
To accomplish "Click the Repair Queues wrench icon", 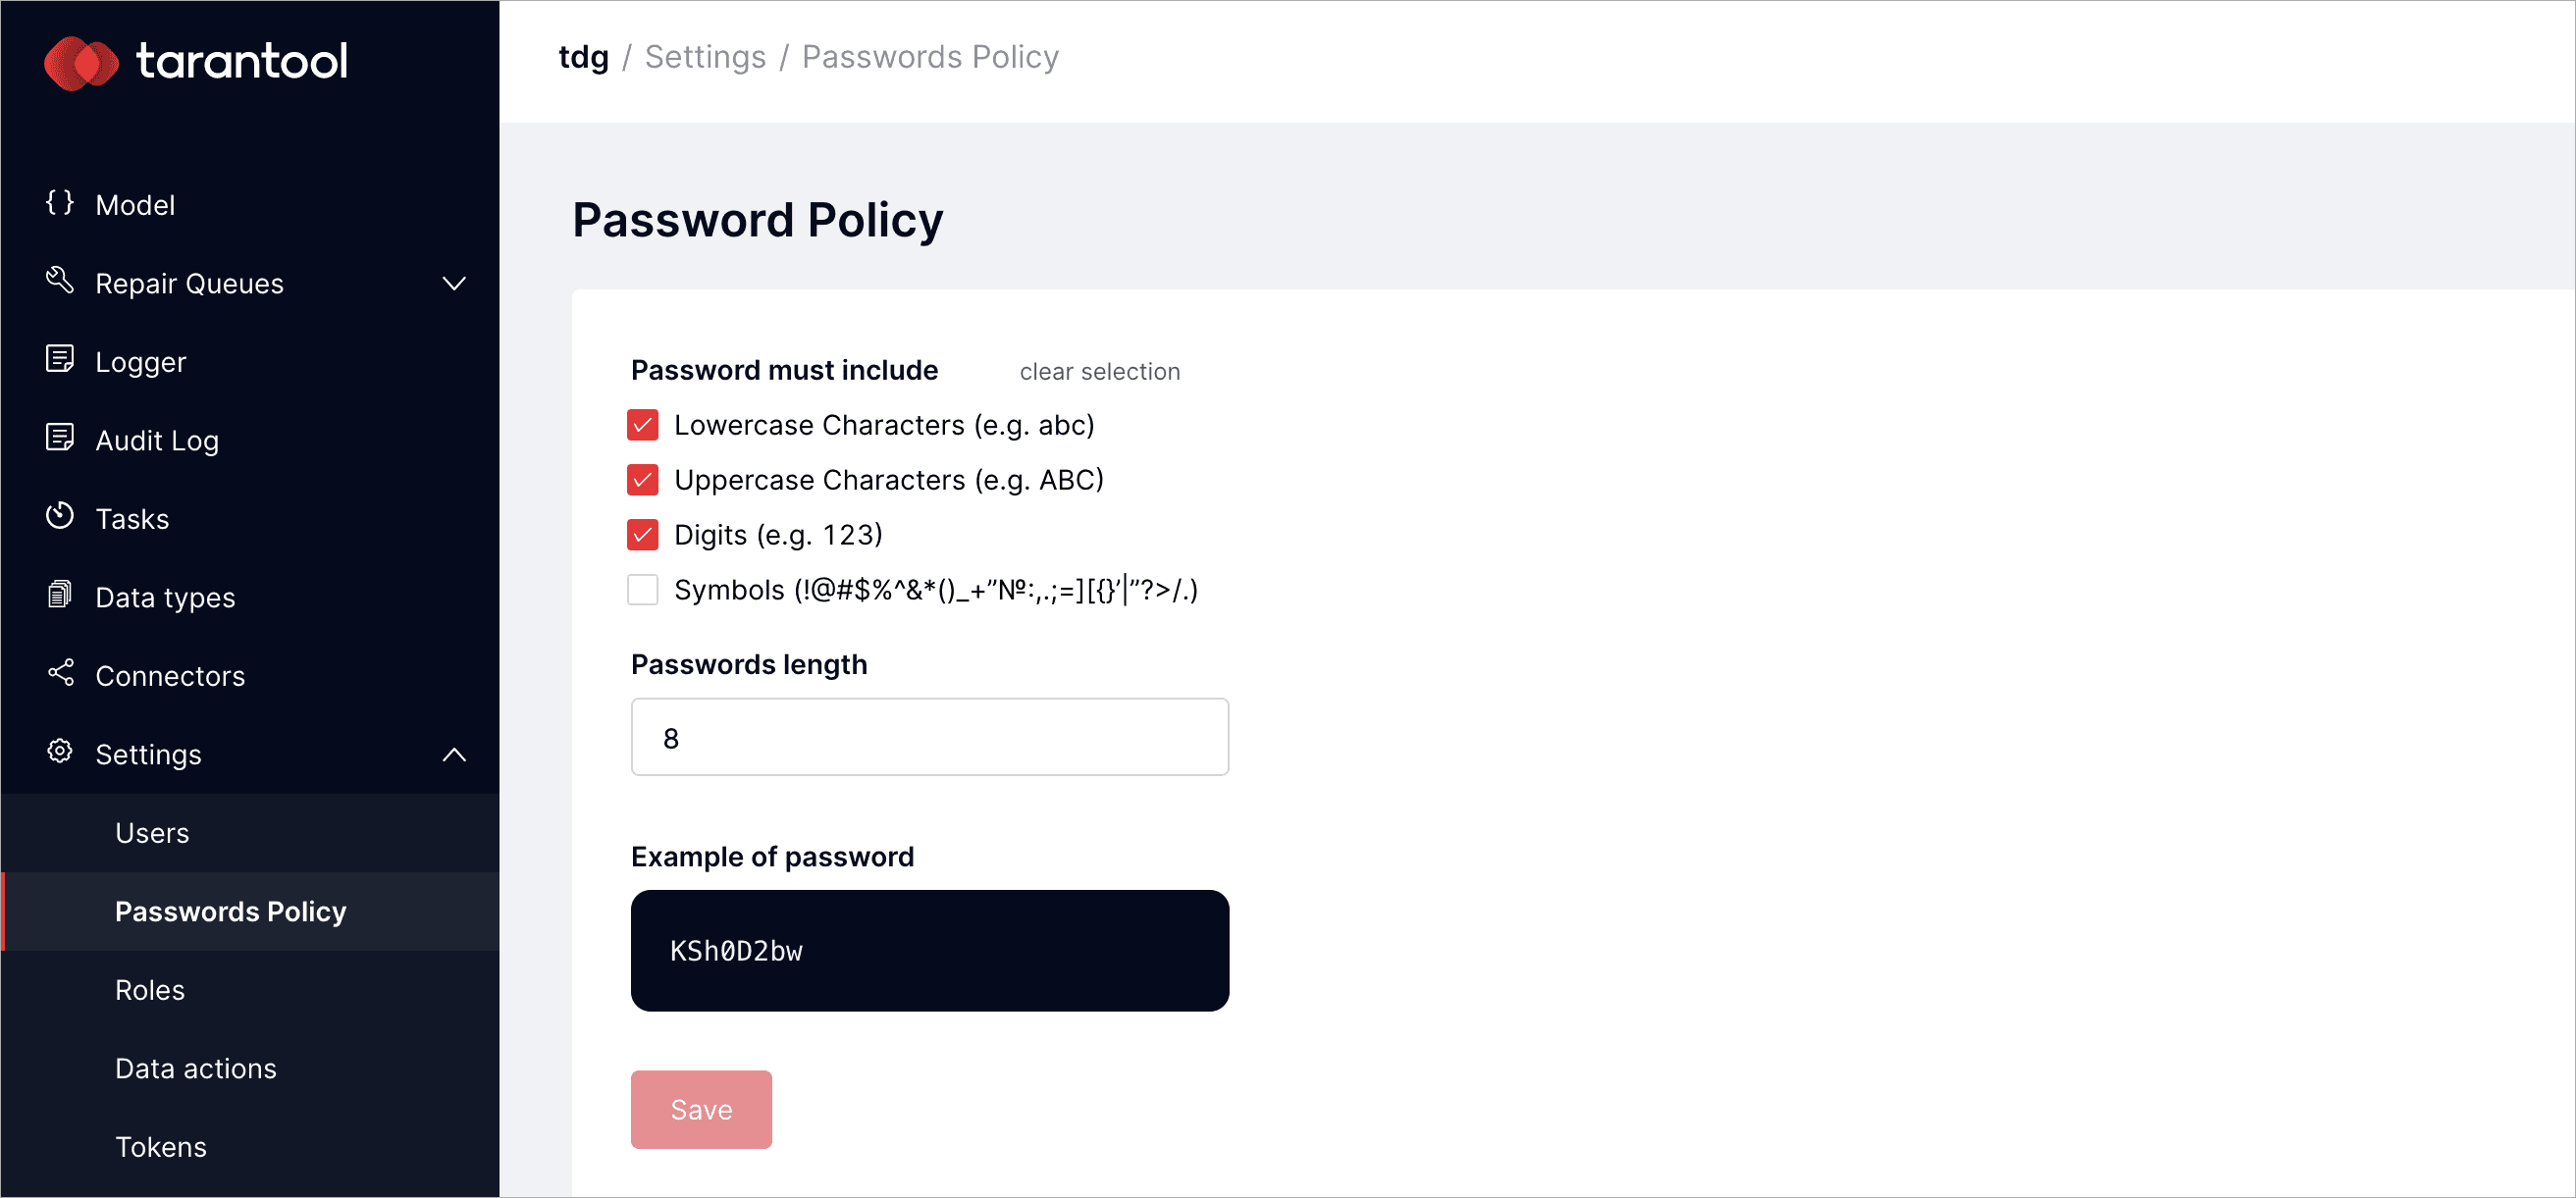I will pos(60,281).
